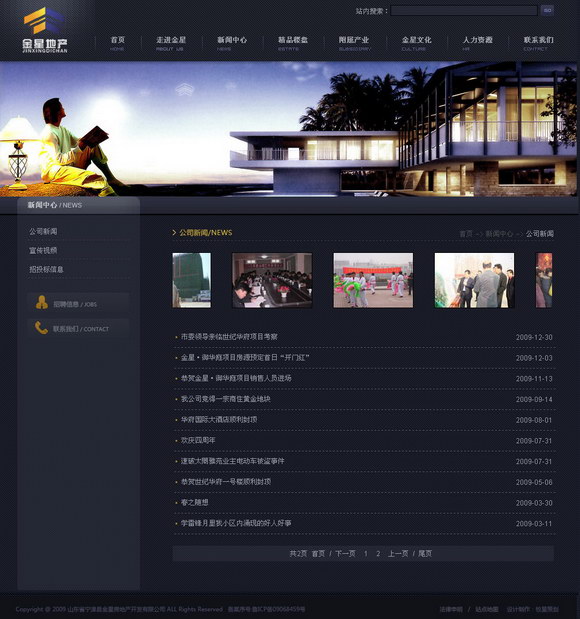Viewport: 580px width, 619px height.
Task: Click 下一页 next page link
Action: (345, 553)
